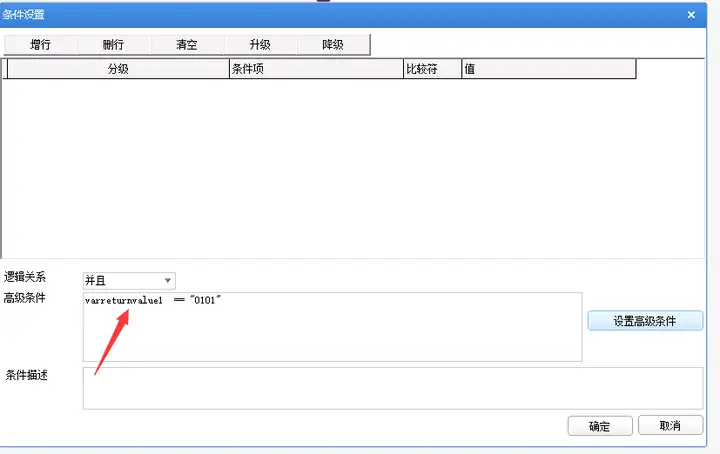The height and width of the screenshot is (454, 720).
Task: Open the 逻辑关系 dropdown showing 并且
Action: tap(129, 280)
